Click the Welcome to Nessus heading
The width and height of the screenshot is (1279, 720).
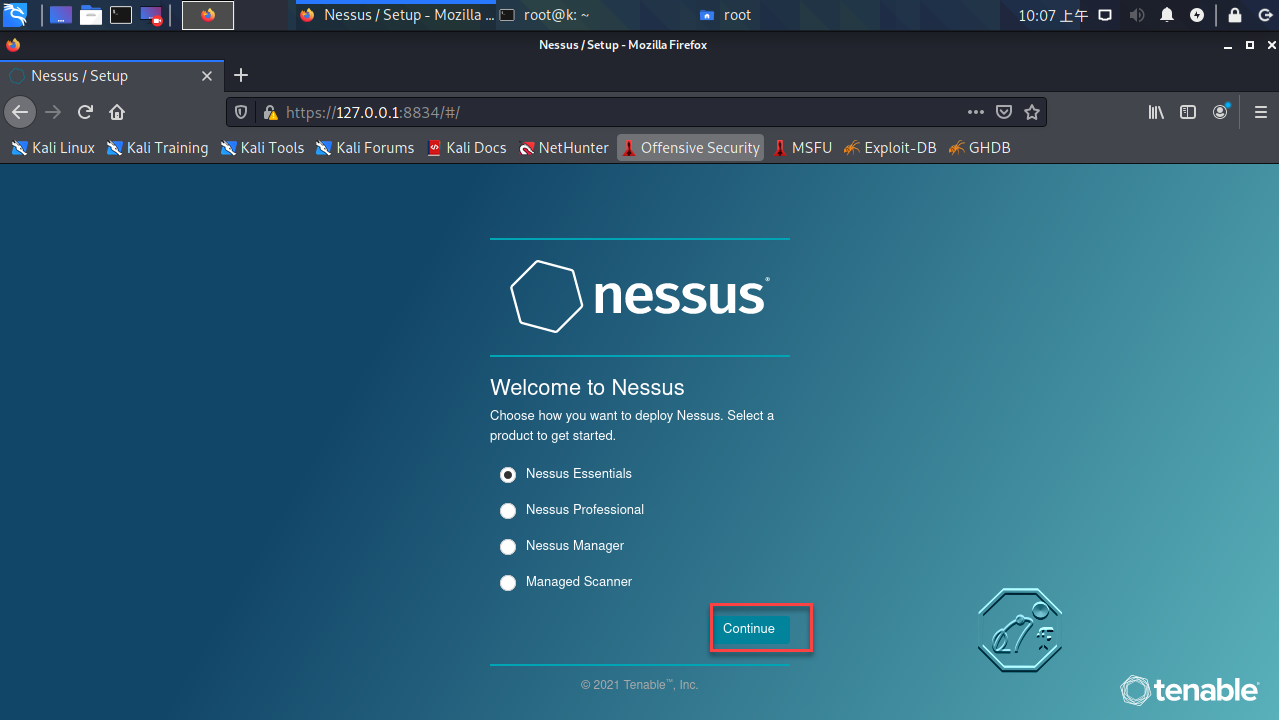coord(587,388)
